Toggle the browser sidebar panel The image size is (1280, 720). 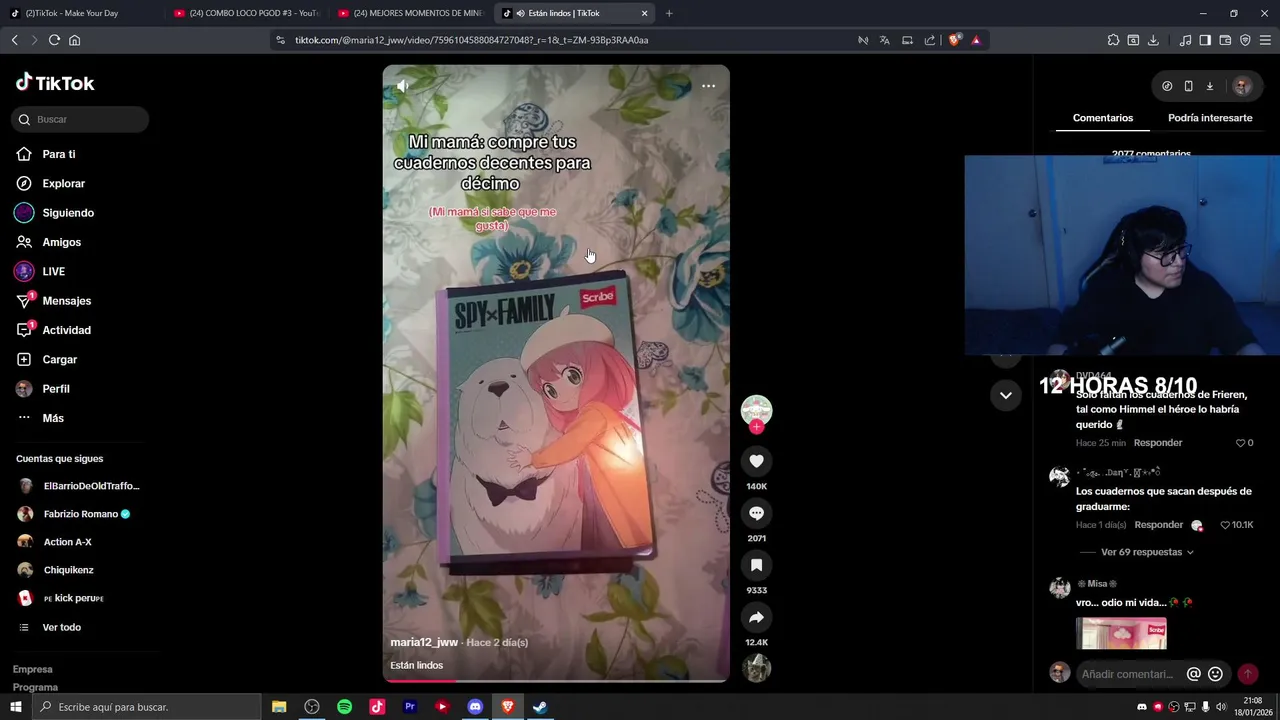1205,40
